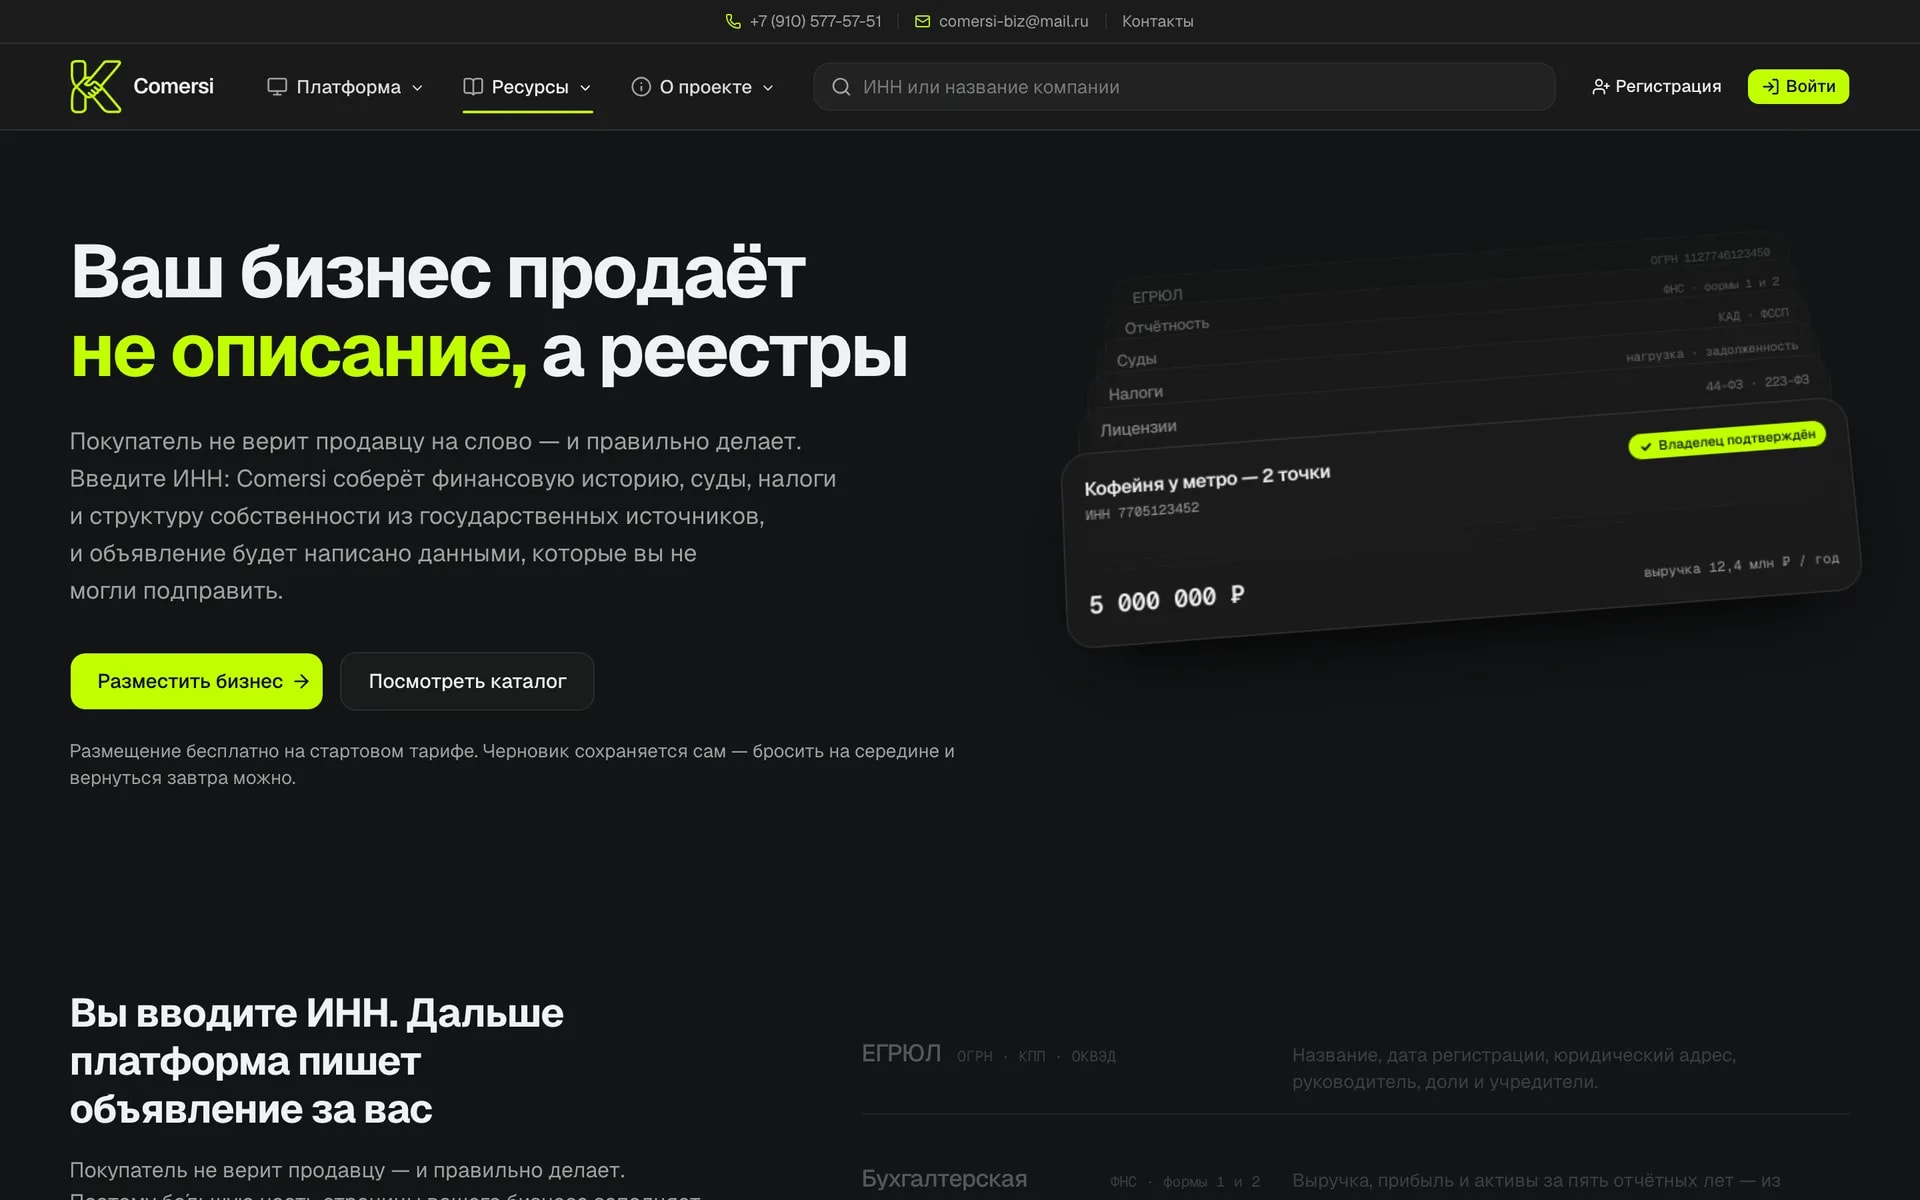
Task: Open the О проекте menu
Action: tap(703, 87)
